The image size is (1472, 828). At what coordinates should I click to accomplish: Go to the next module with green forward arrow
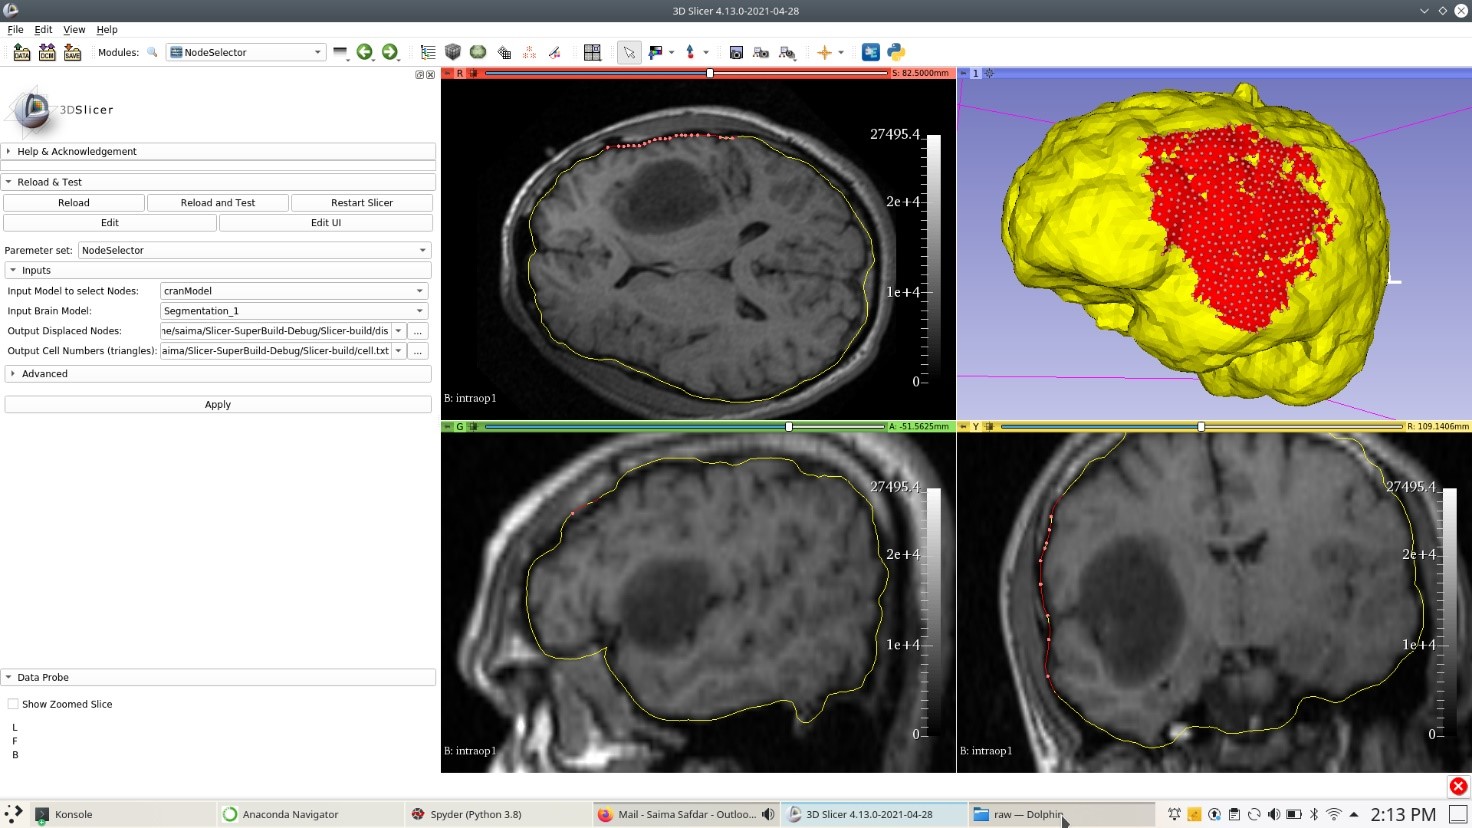pos(390,52)
